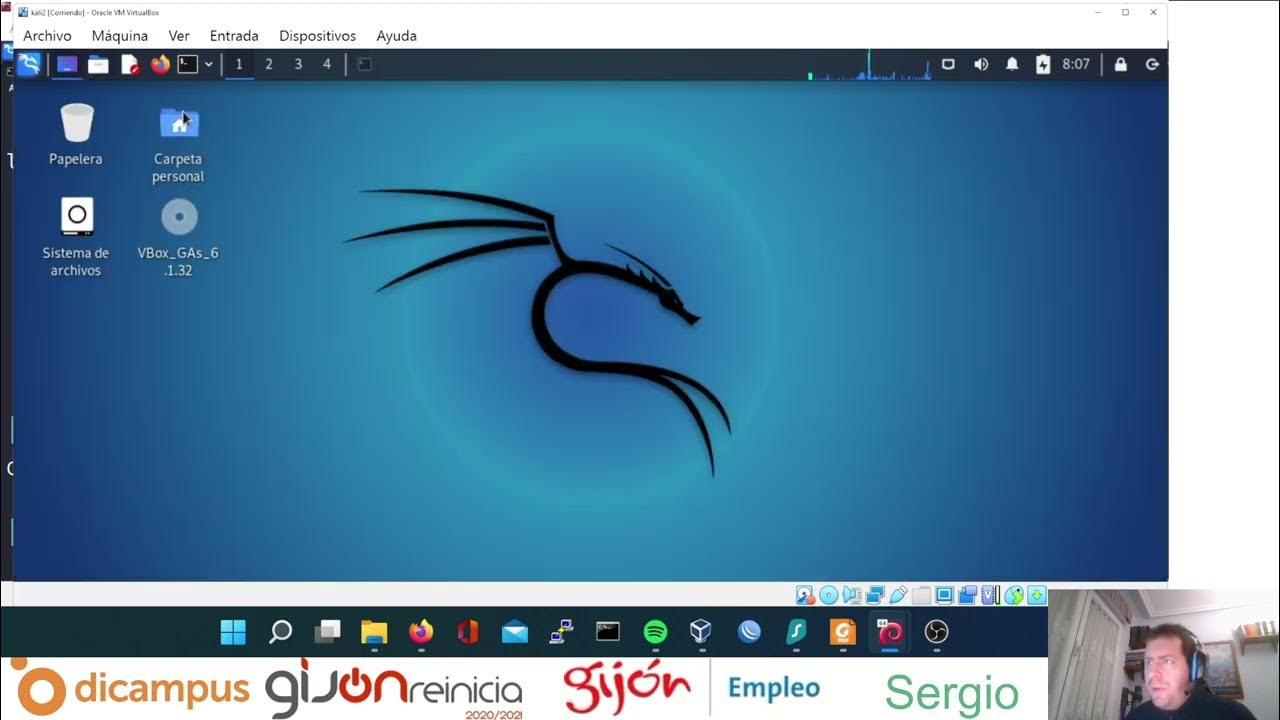1280x720 pixels.
Task: Select the Carpeta personal desktop folder
Action: tap(178, 143)
